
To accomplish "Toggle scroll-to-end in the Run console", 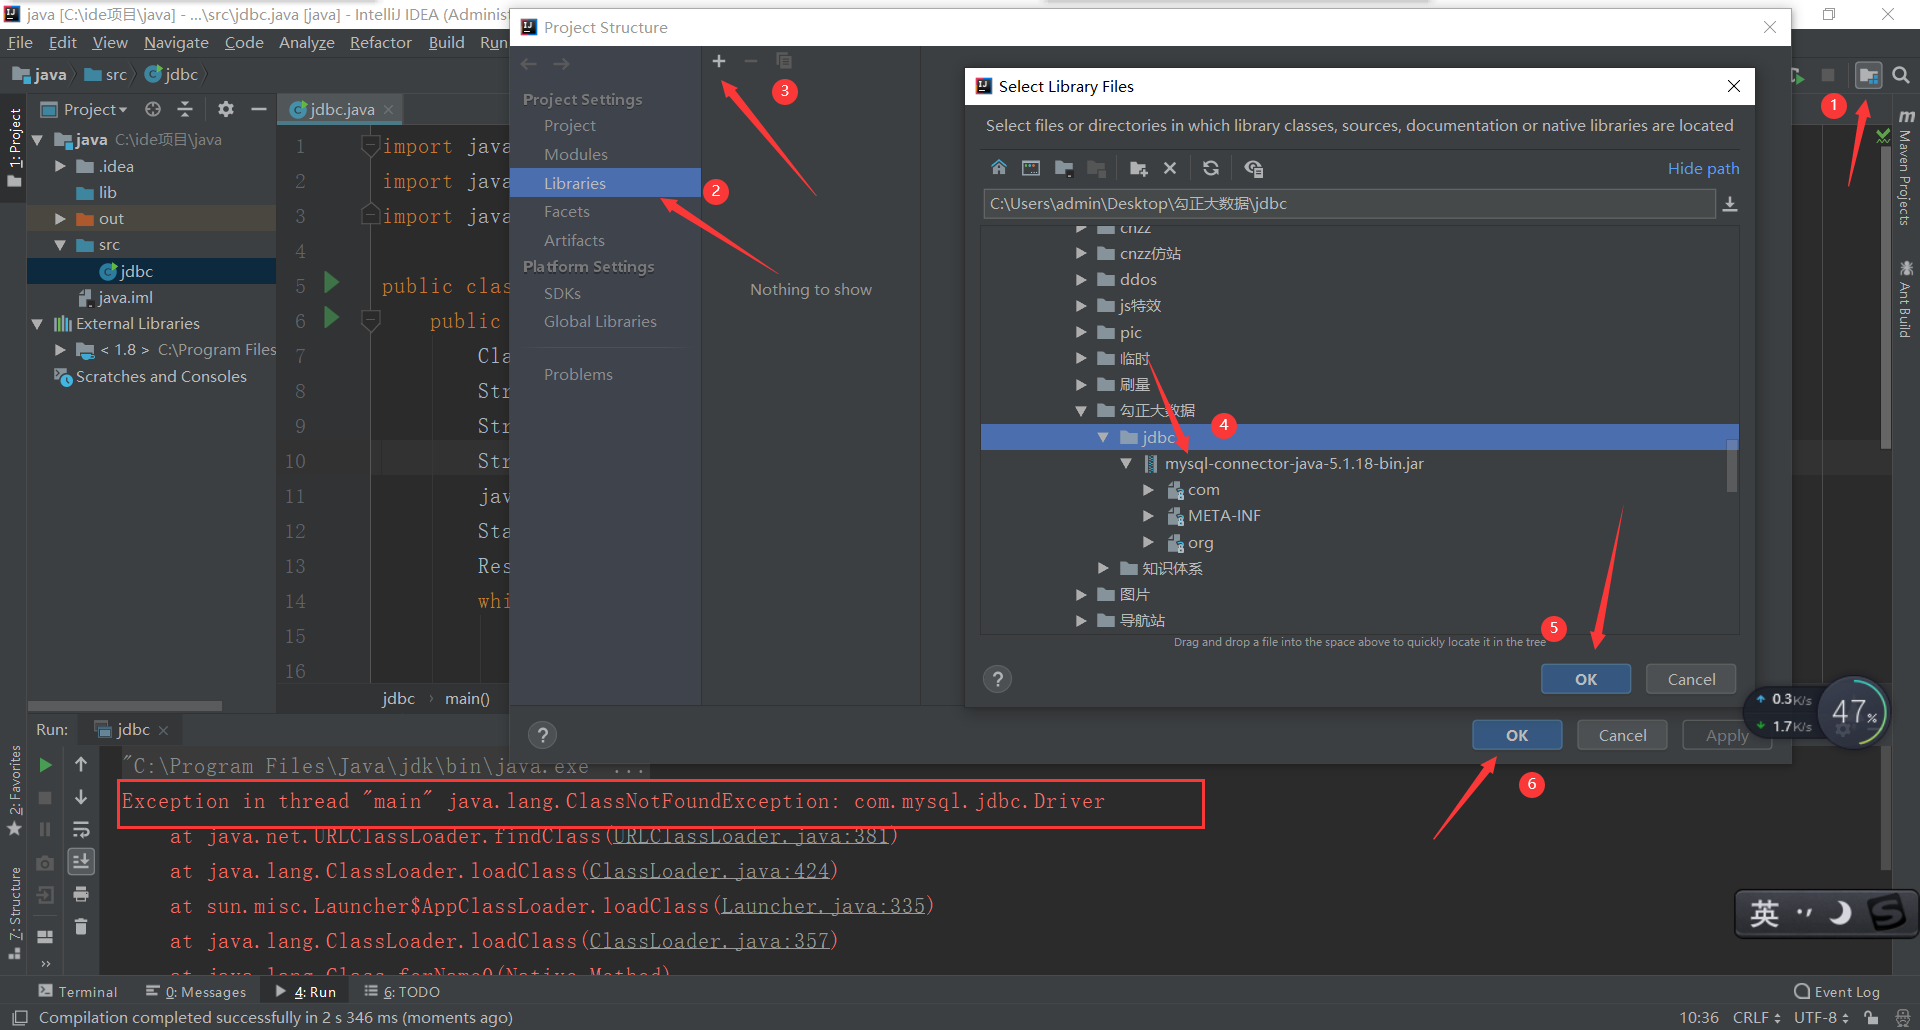I will (x=82, y=861).
